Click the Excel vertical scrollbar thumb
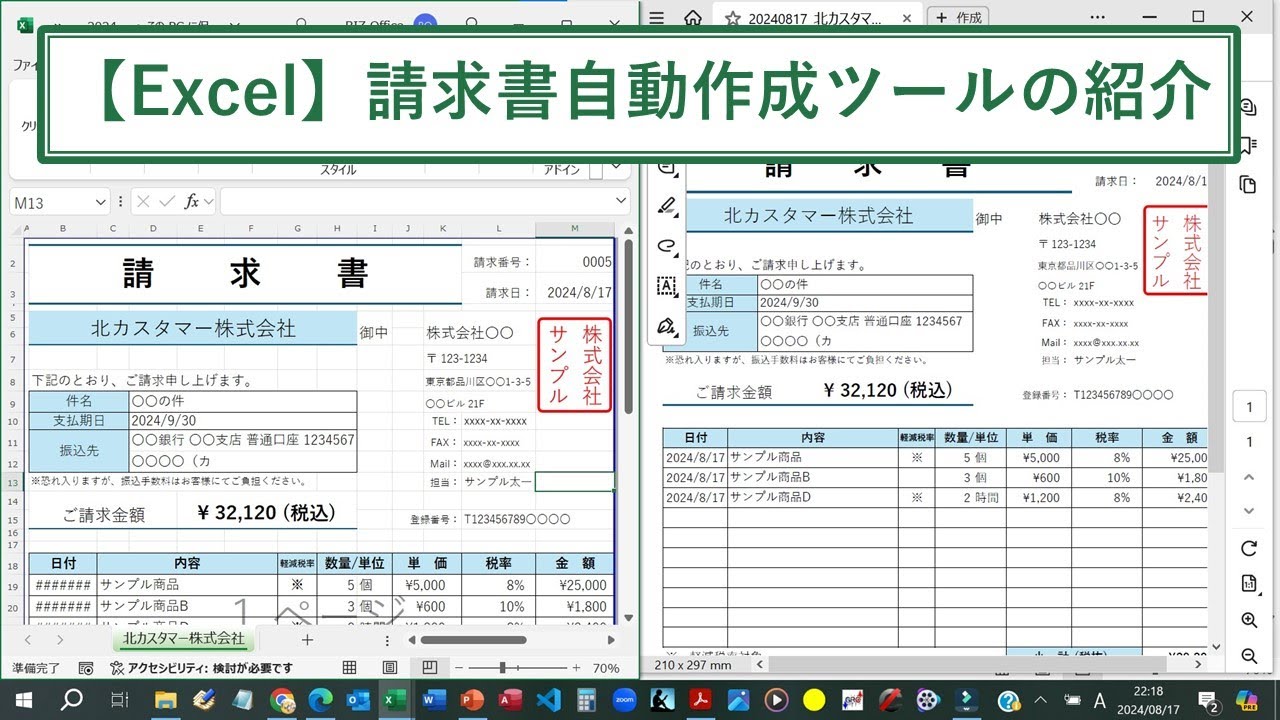Viewport: 1280px width, 720px height. [628, 325]
